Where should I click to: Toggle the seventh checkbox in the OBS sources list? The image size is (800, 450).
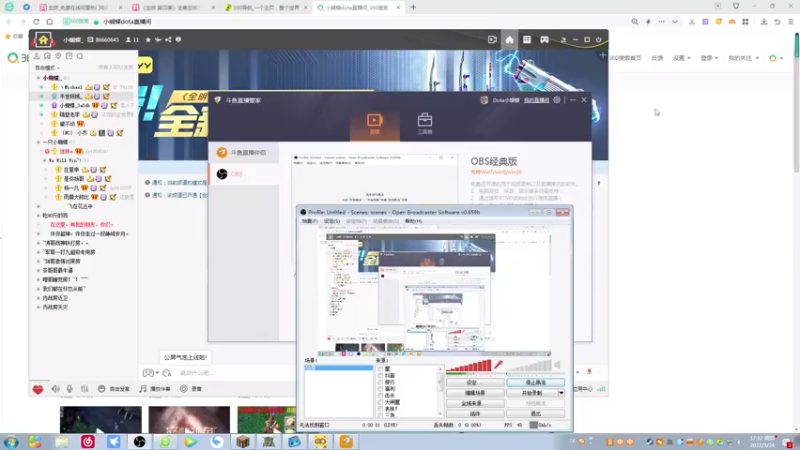[380, 409]
